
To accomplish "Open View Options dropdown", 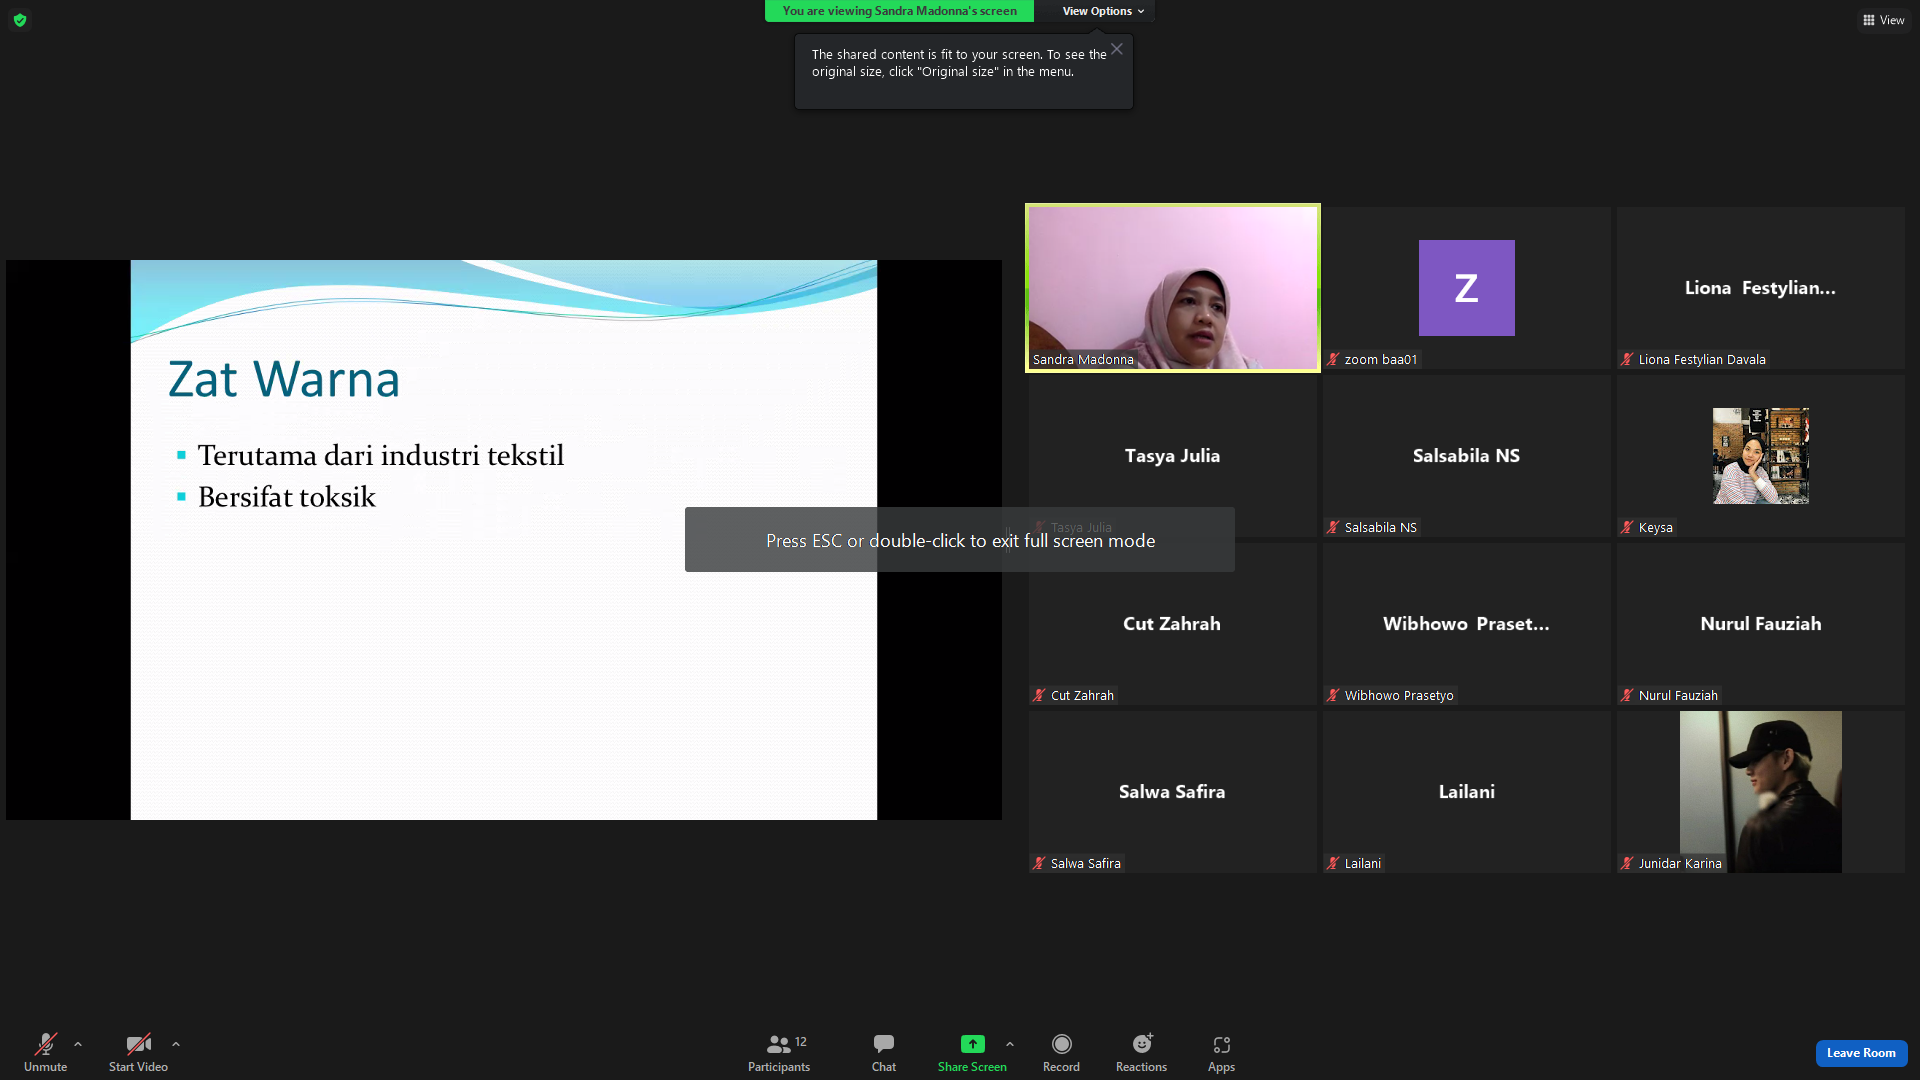I will pos(1103,11).
